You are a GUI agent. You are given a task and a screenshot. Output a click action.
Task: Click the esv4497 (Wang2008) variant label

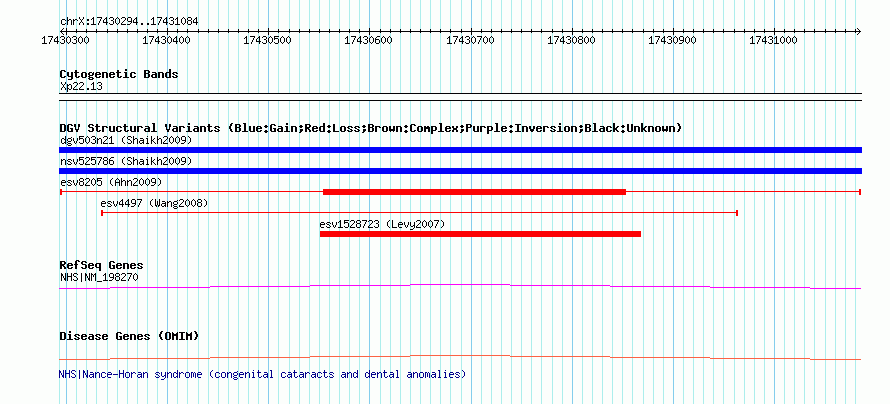pos(154,203)
